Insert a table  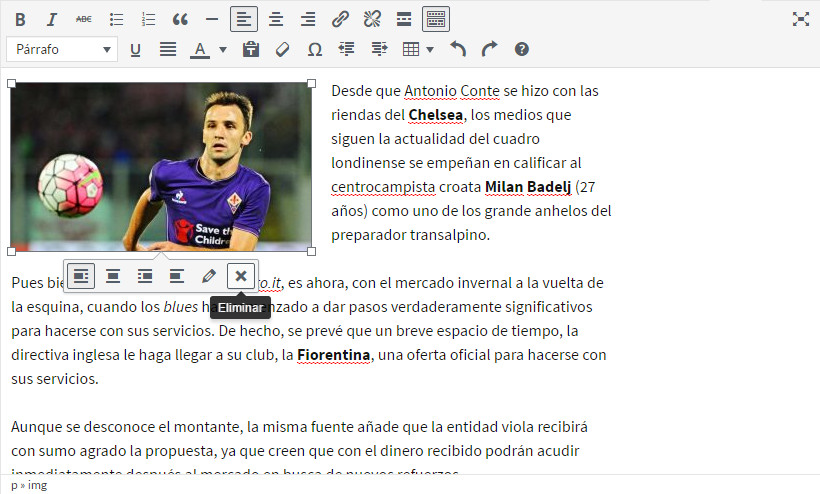click(x=411, y=50)
